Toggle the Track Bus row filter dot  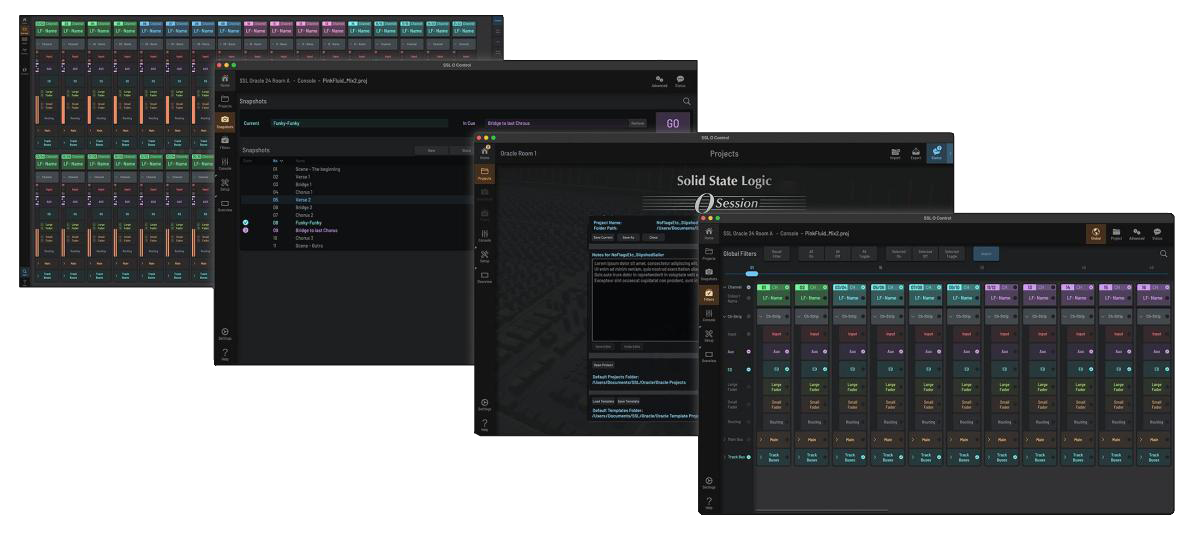pos(748,457)
